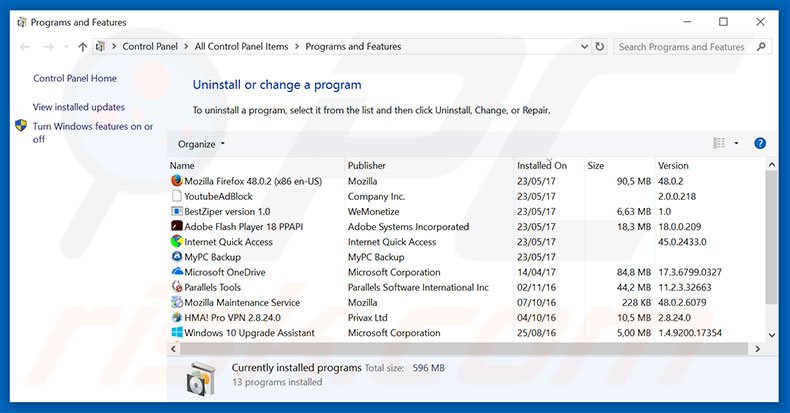Open the help question mark icon
Screen dimensions: 790x413
tap(760, 144)
